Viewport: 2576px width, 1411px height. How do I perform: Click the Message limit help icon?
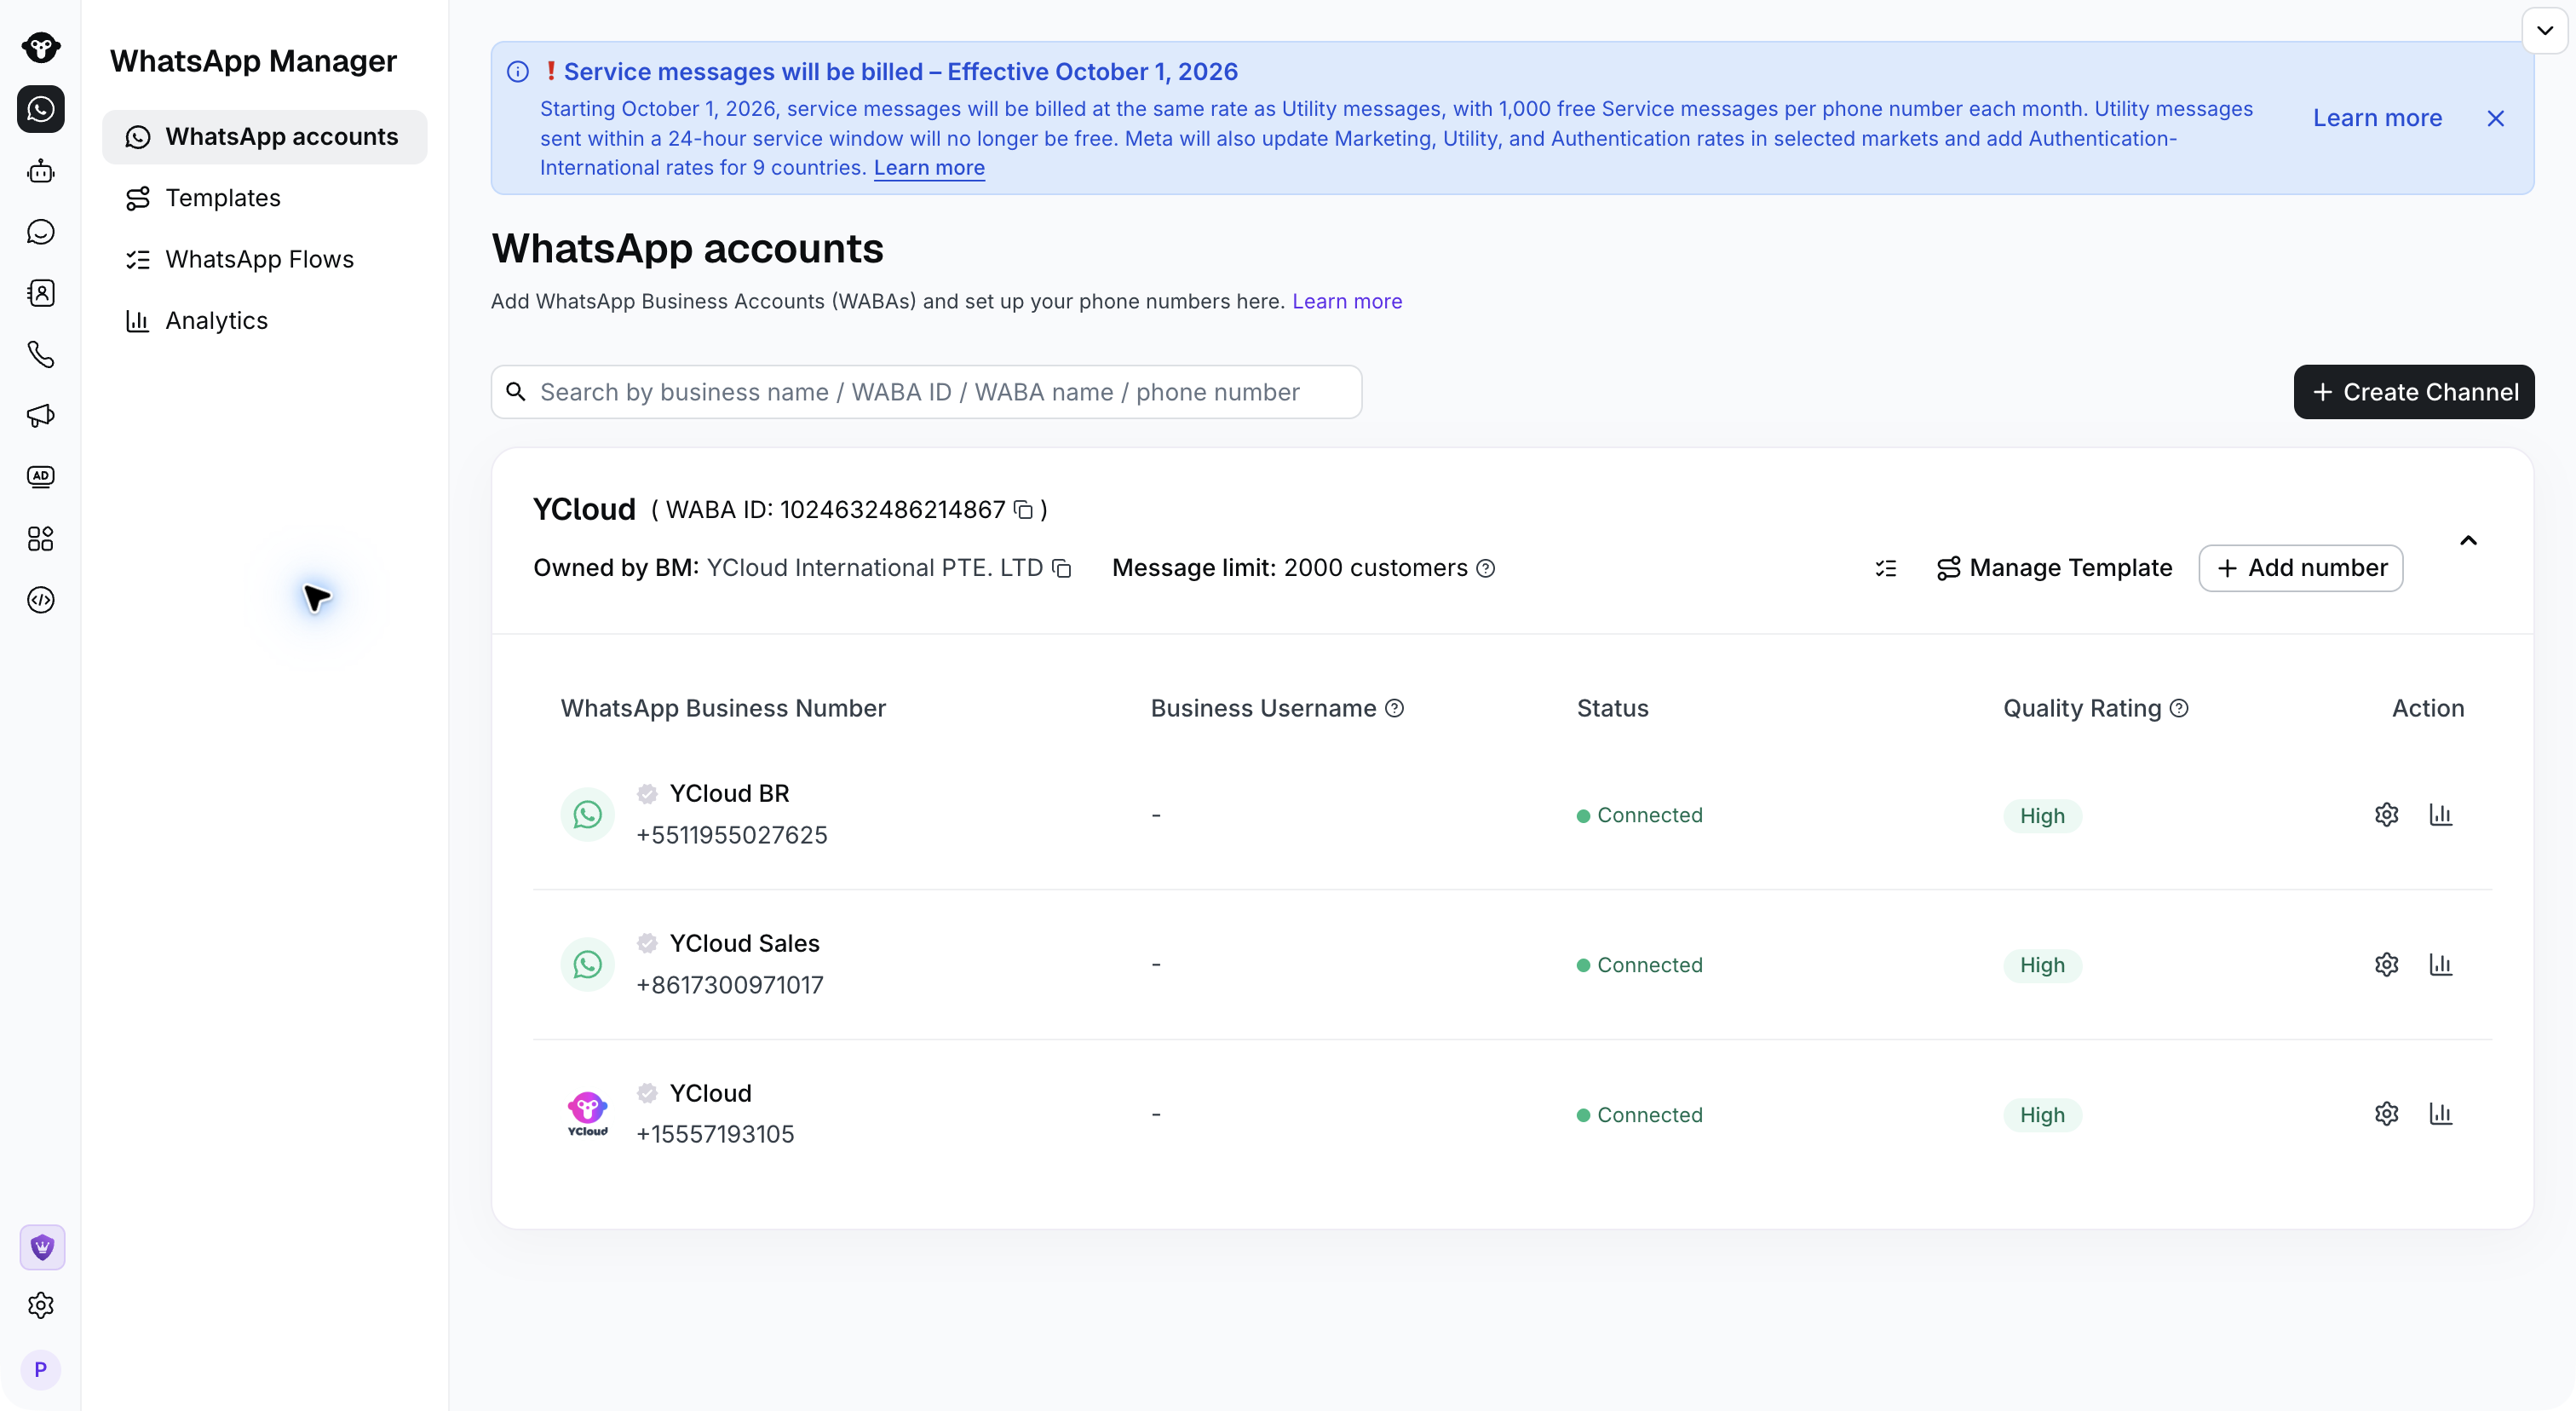click(x=1486, y=568)
